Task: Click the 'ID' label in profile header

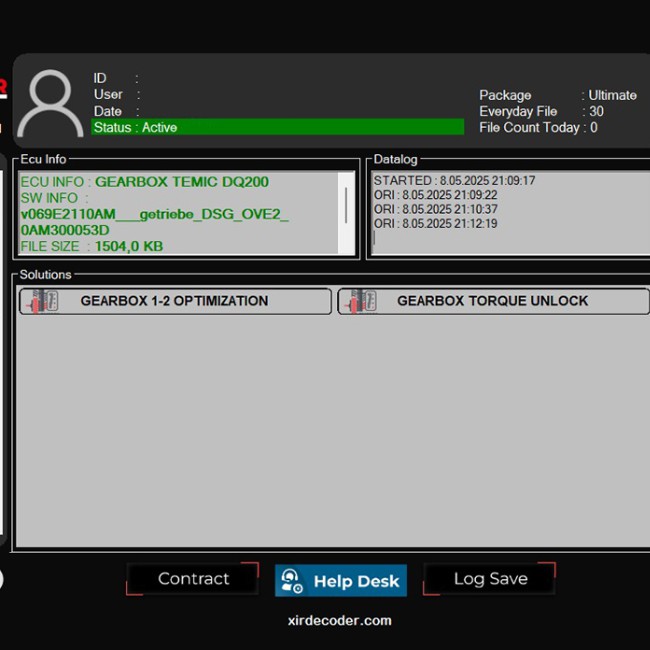Action: coord(100,78)
